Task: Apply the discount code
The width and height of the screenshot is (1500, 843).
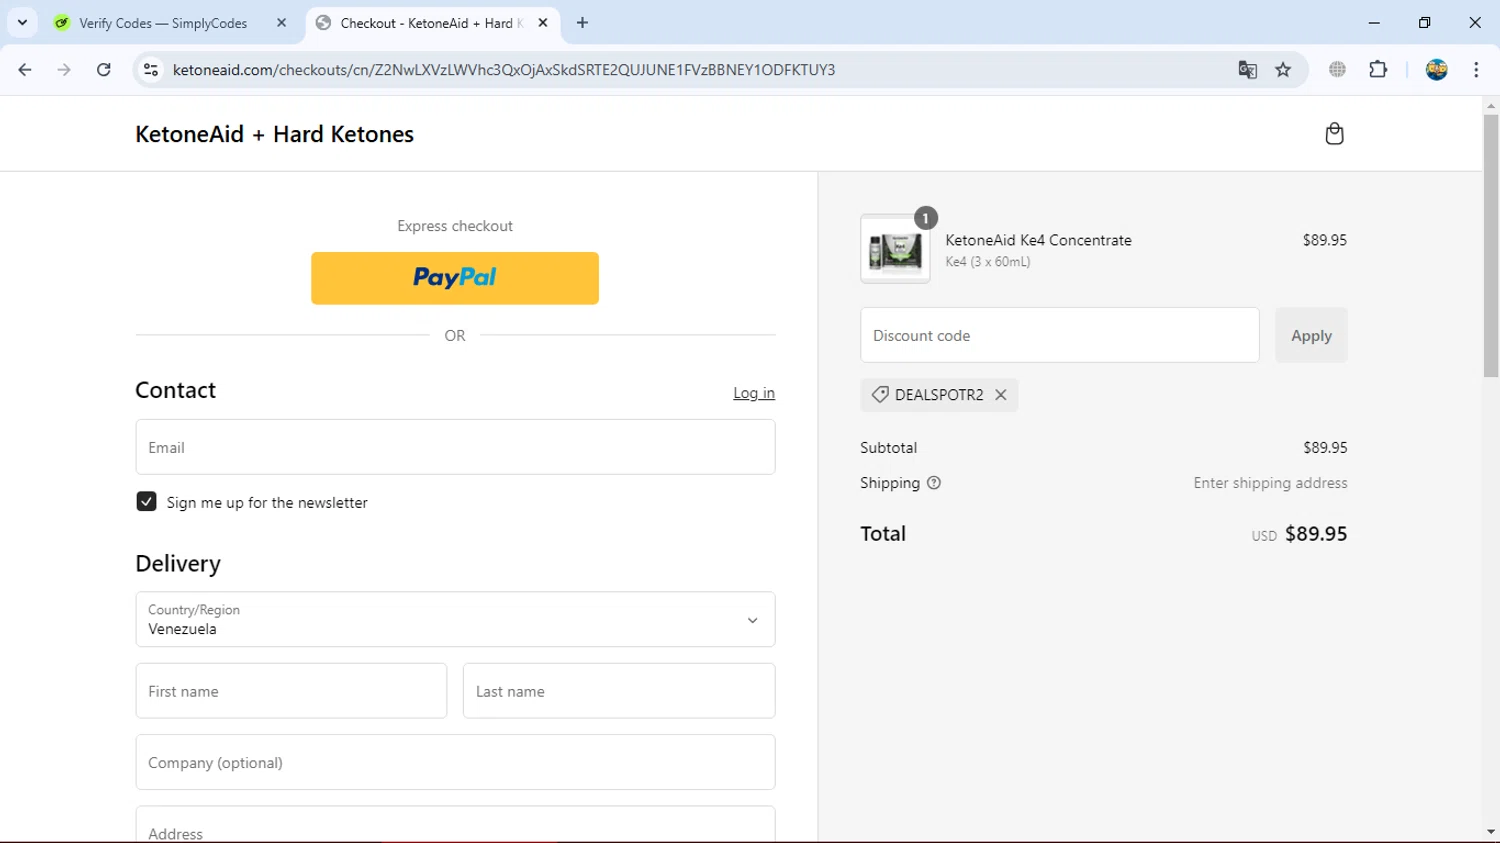Action: (1311, 336)
